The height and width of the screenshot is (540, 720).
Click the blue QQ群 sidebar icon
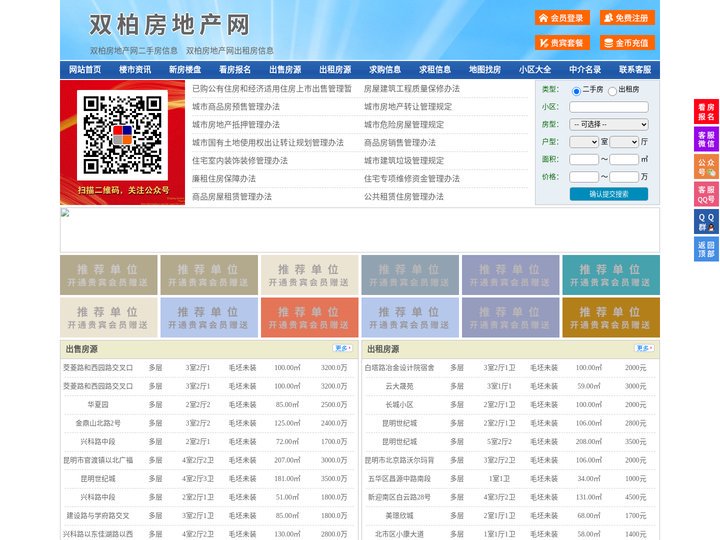click(x=706, y=222)
